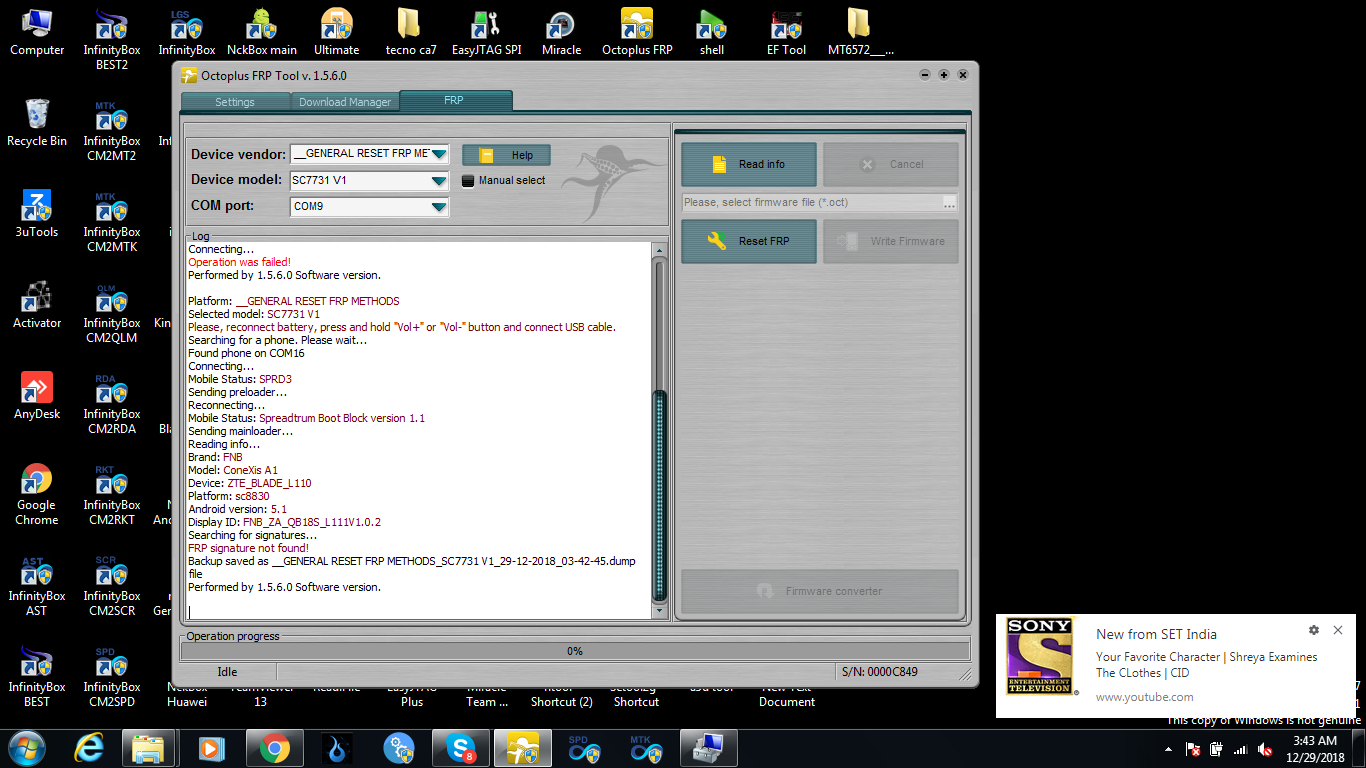Open the Ultimate desktop shortcut
The height and width of the screenshot is (768, 1366).
[336, 32]
